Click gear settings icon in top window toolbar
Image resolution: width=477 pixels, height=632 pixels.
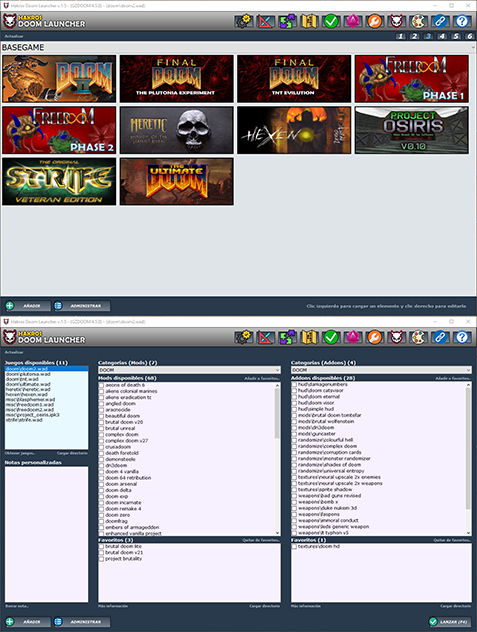point(244,21)
